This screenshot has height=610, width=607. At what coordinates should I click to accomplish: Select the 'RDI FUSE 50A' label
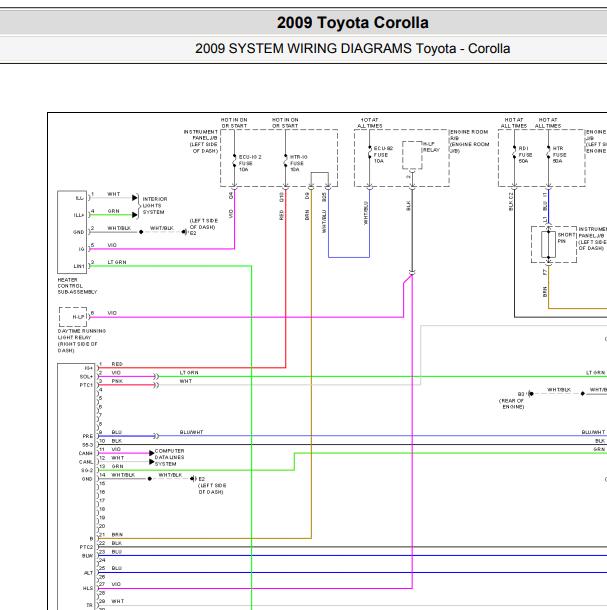click(x=525, y=155)
